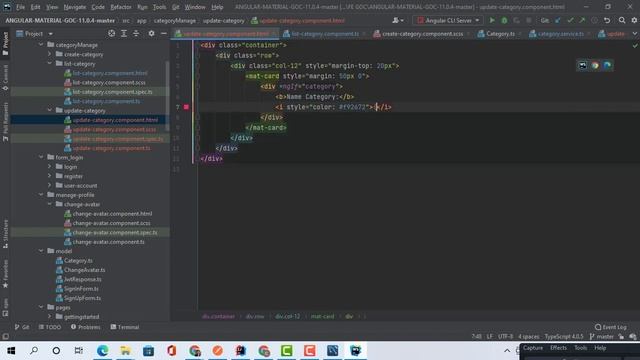Image resolution: width=640 pixels, height=360 pixels.
Task: Open Pull Requests tool window in sidebar
Action: pyautogui.click(x=5, y=122)
